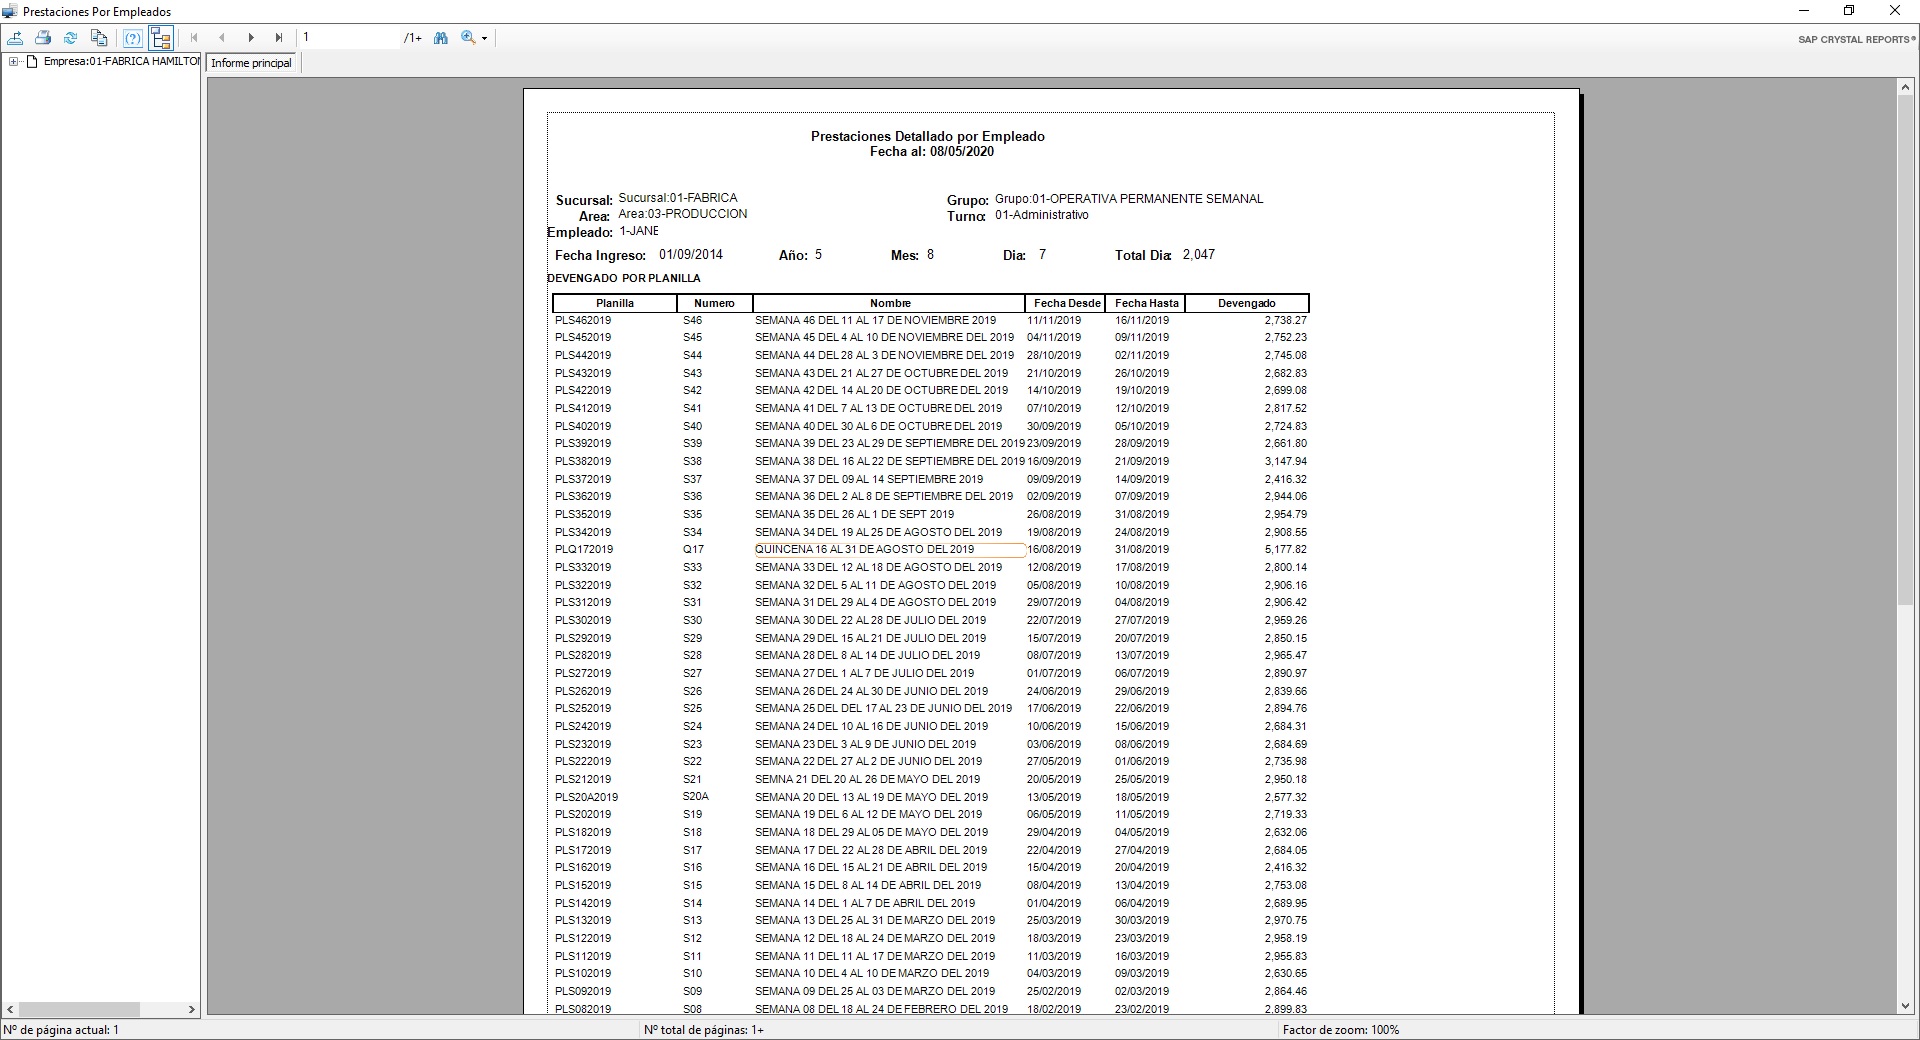The width and height of the screenshot is (1920, 1040).
Task: Click the Fecha Hasta date '16/11/2019'
Action: tap(1142, 320)
